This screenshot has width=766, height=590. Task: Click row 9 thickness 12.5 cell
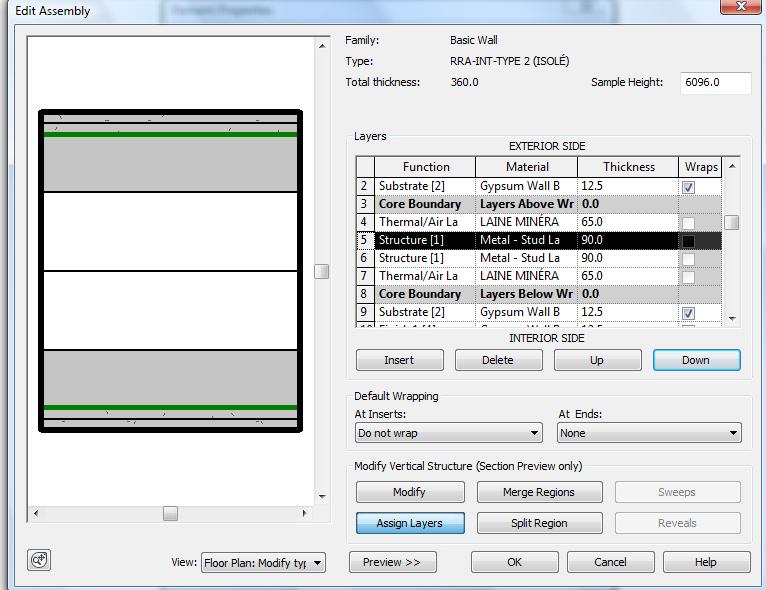coord(628,312)
